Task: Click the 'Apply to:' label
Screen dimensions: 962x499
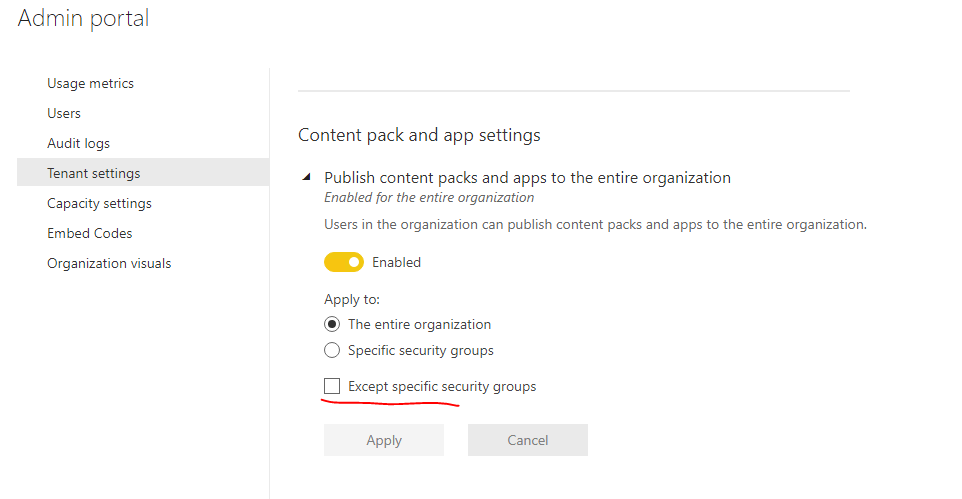Action: click(352, 300)
